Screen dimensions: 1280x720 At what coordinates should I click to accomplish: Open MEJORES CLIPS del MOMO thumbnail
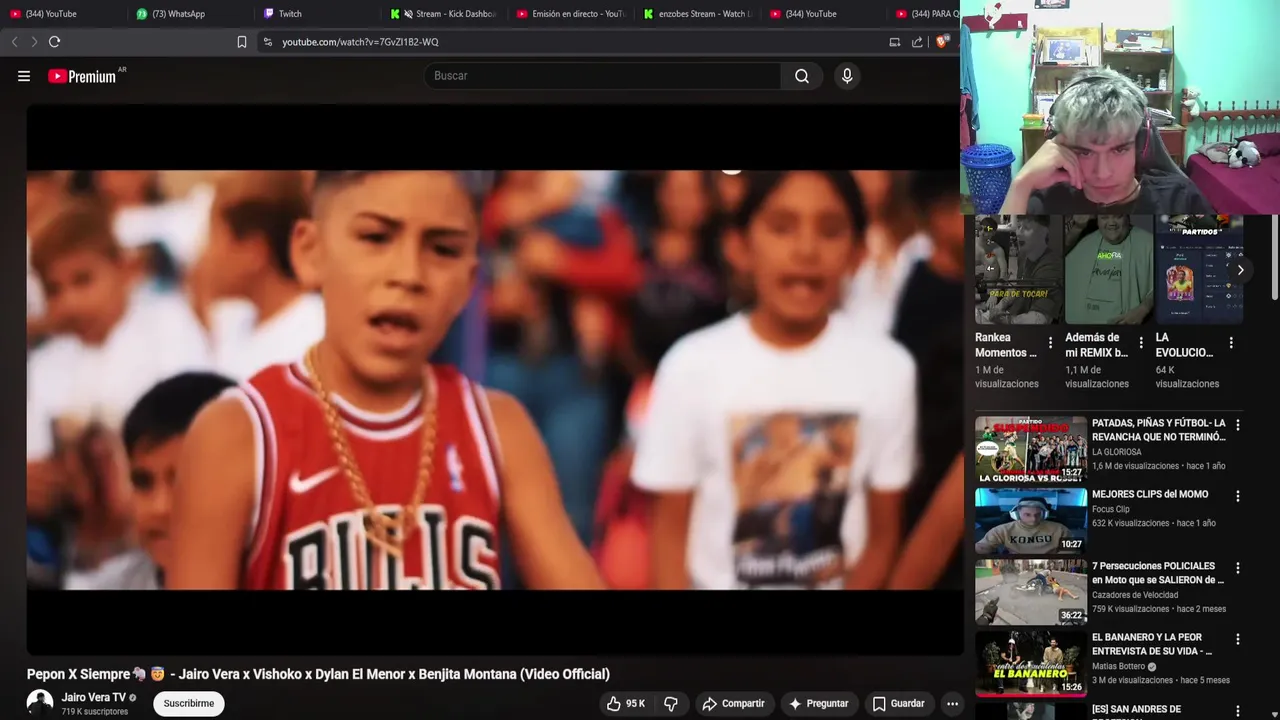click(1031, 520)
